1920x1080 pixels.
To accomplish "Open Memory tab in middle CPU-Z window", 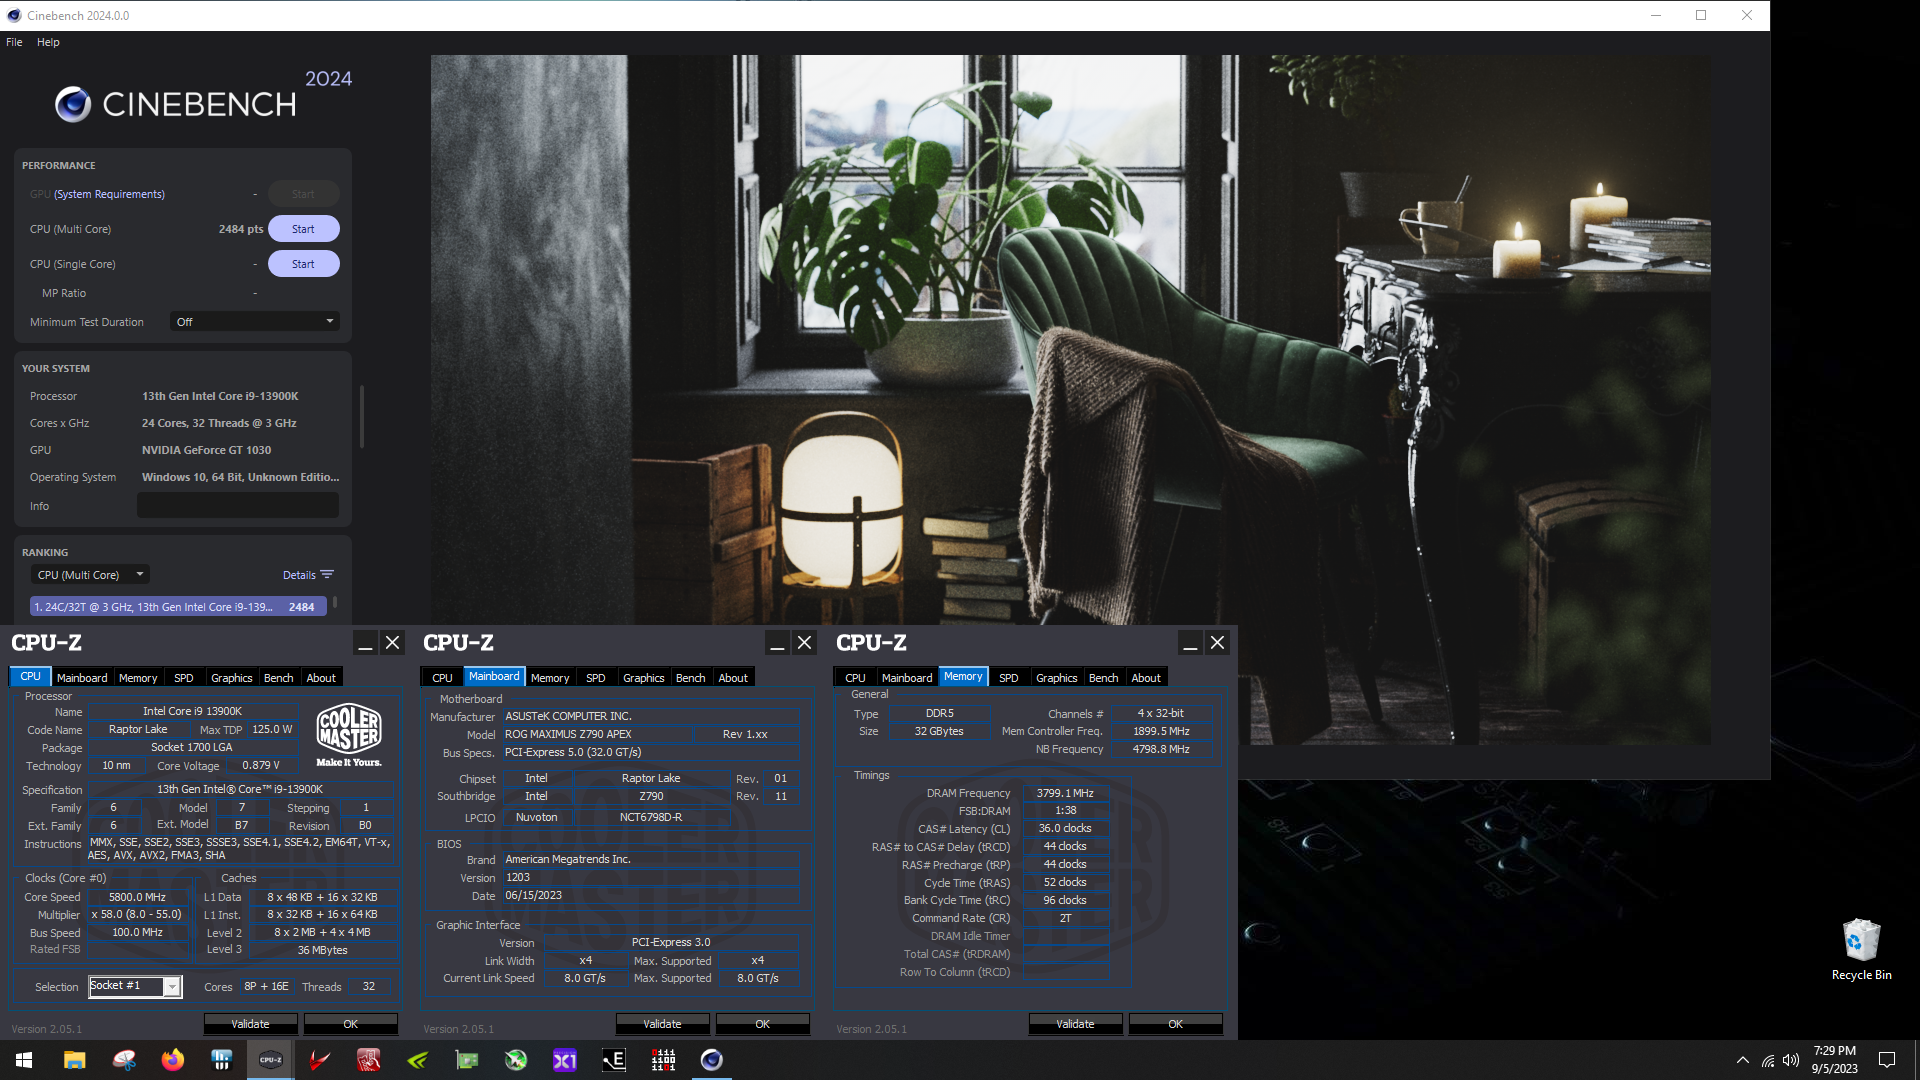I will tap(550, 678).
